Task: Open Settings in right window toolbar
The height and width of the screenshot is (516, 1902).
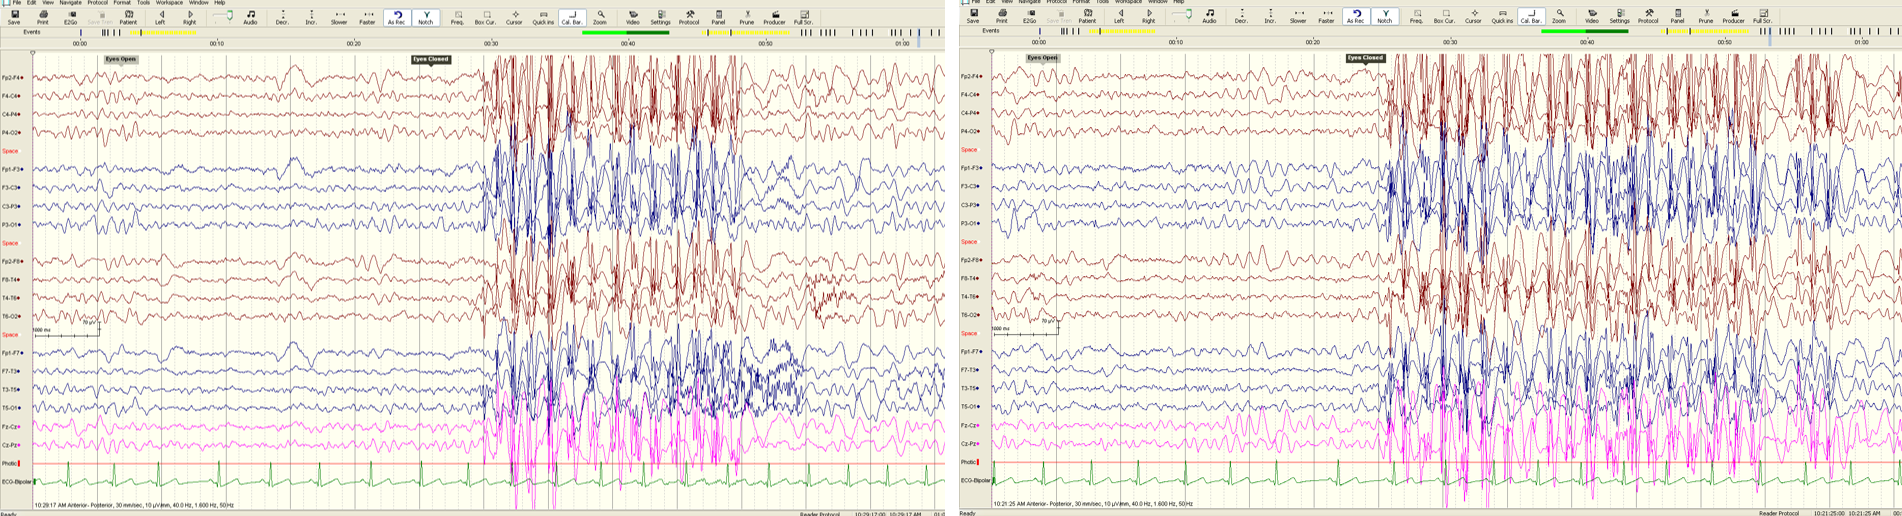Action: point(1619,16)
